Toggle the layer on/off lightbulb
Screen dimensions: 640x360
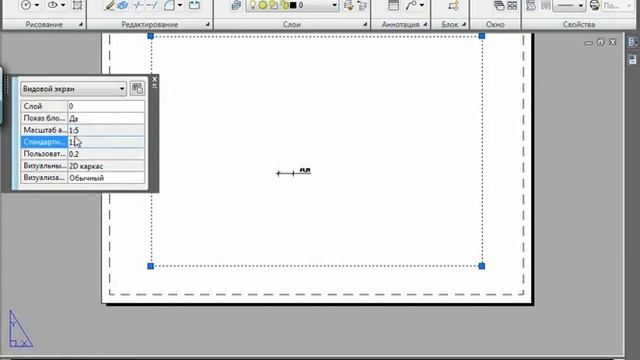(x=253, y=5)
